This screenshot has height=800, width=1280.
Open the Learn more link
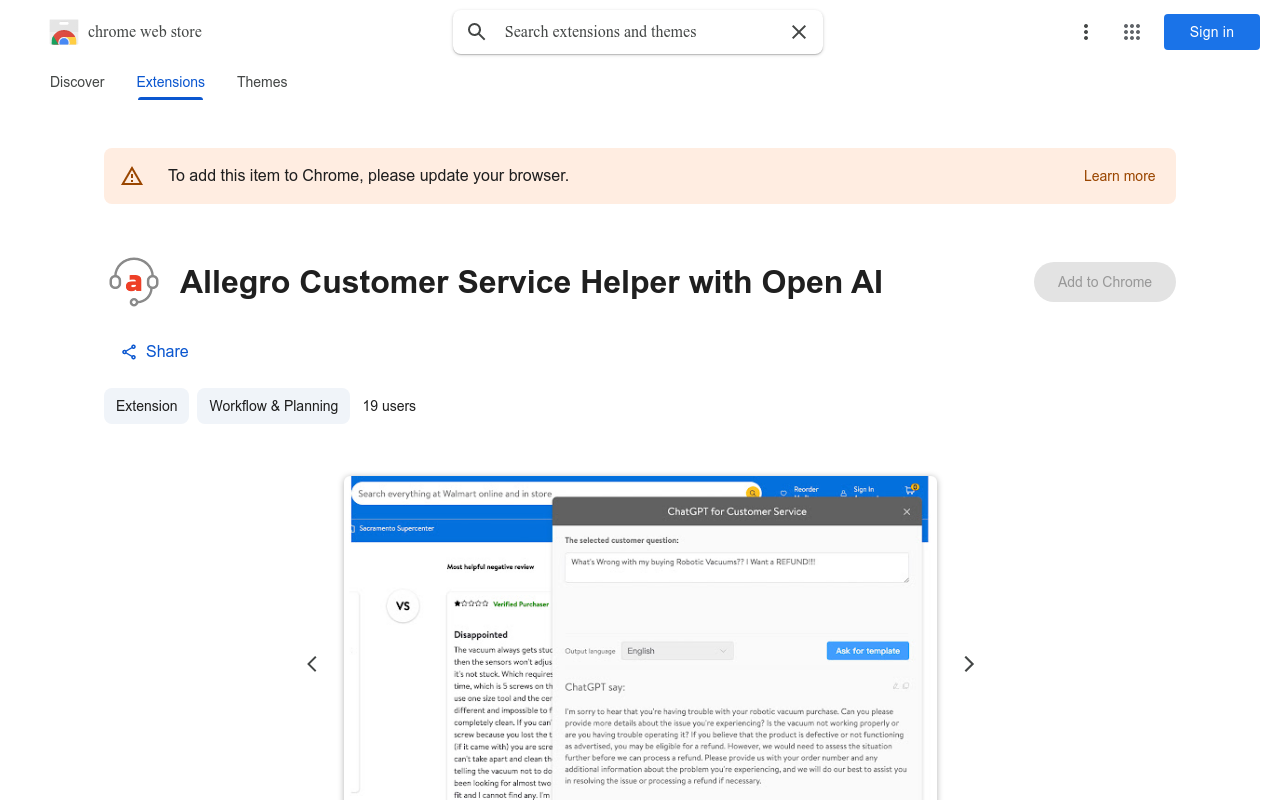(x=1119, y=176)
